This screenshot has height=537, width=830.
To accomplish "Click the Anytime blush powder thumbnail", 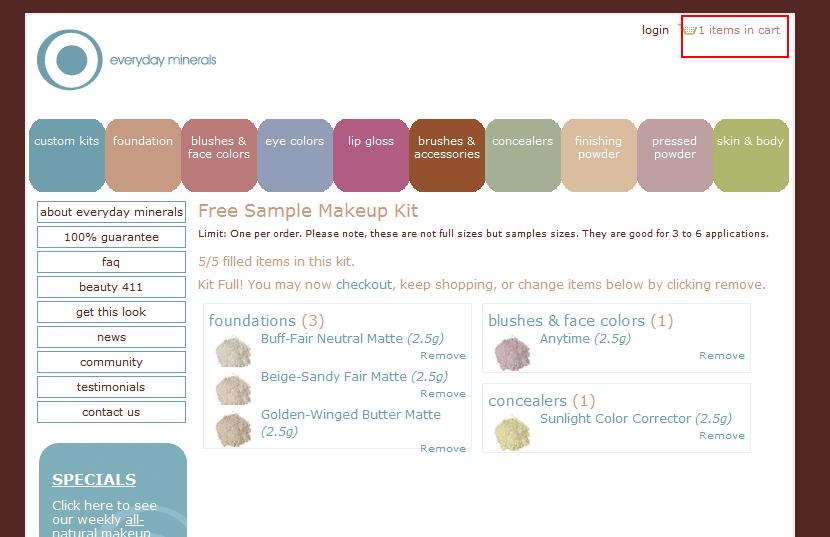I will 512,353.
